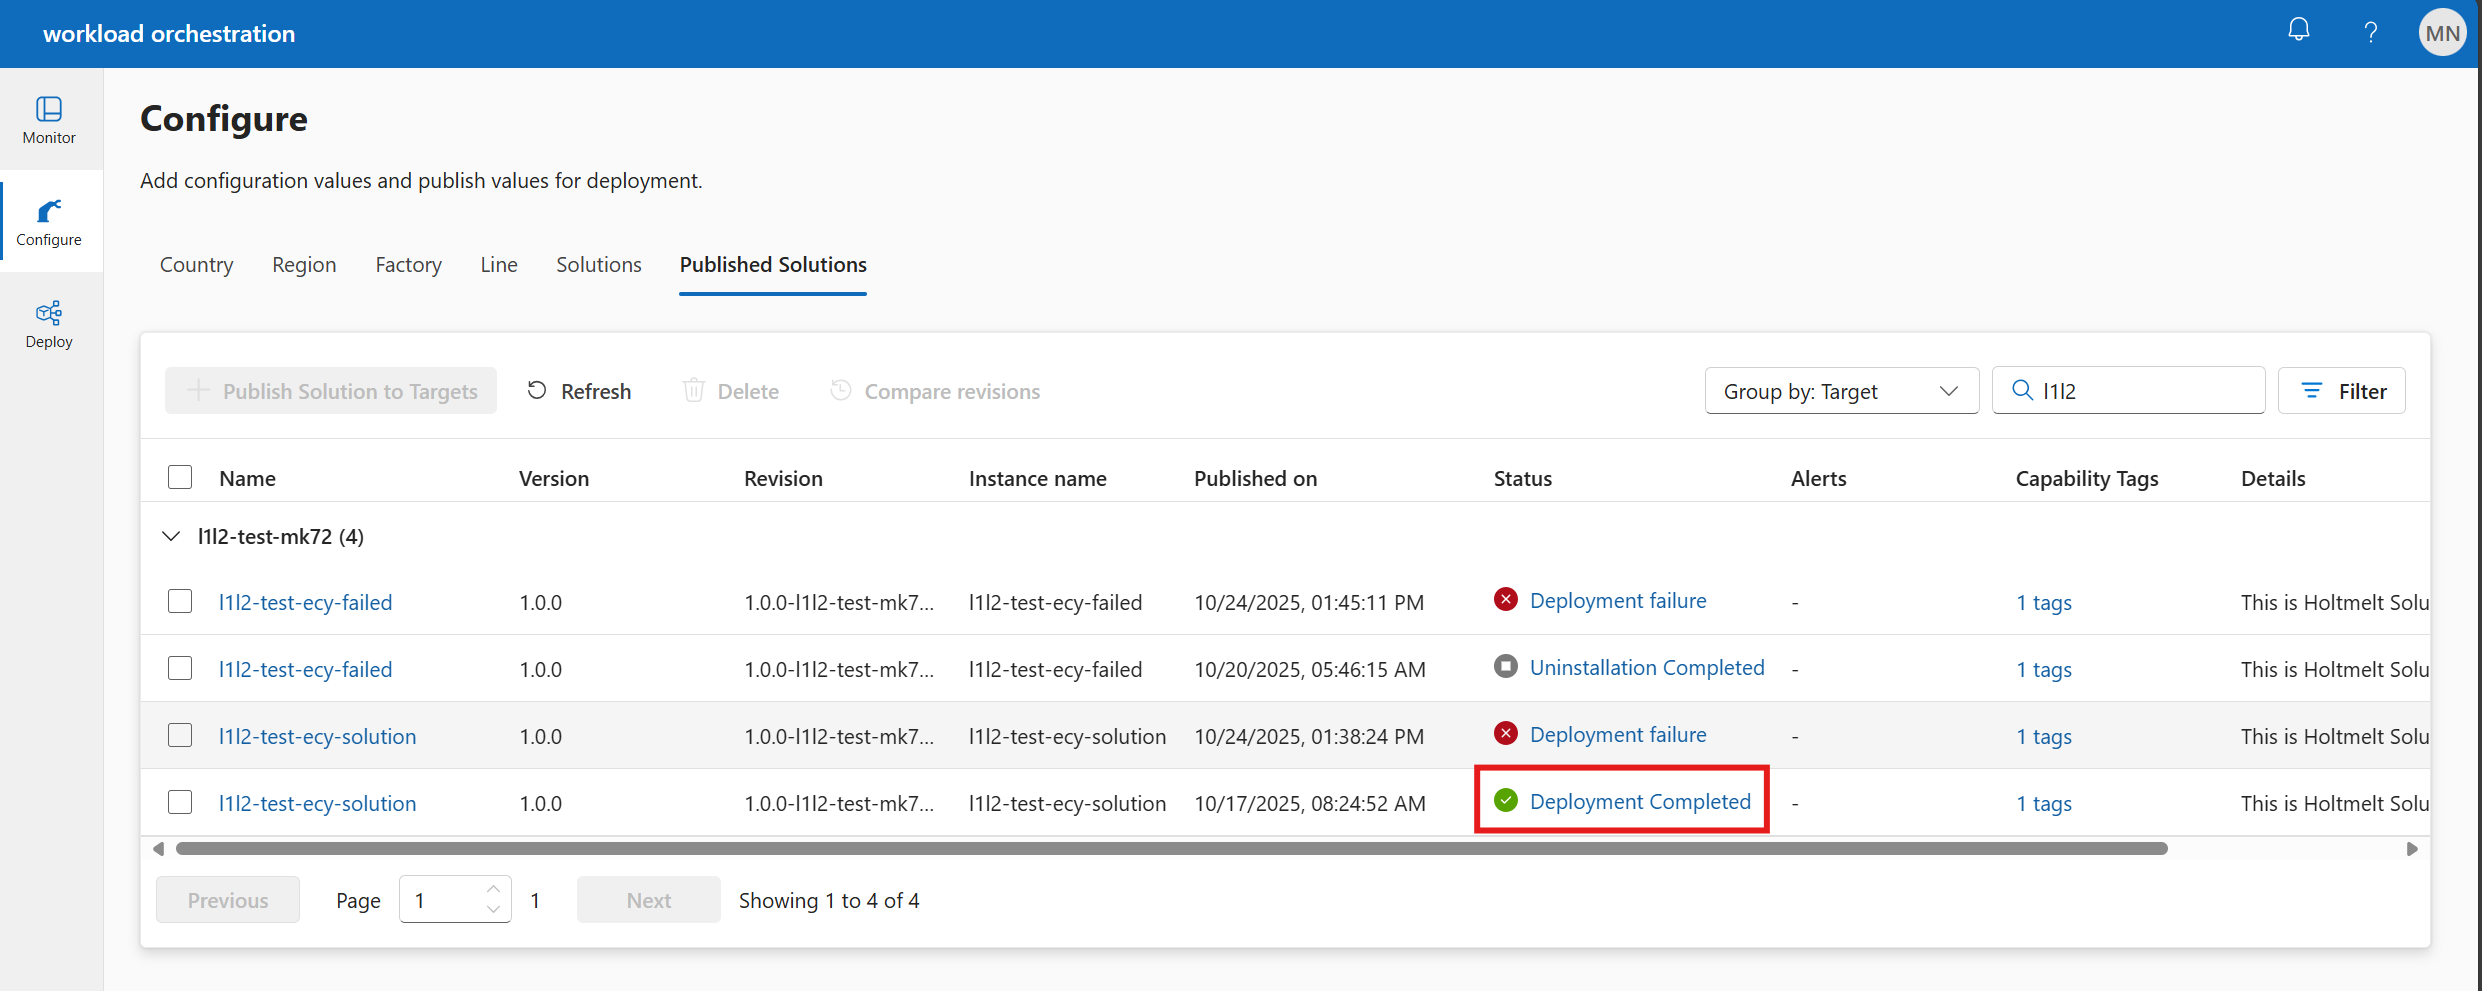Open the notifications bell icon
2482x991 pixels.
(x=2299, y=31)
